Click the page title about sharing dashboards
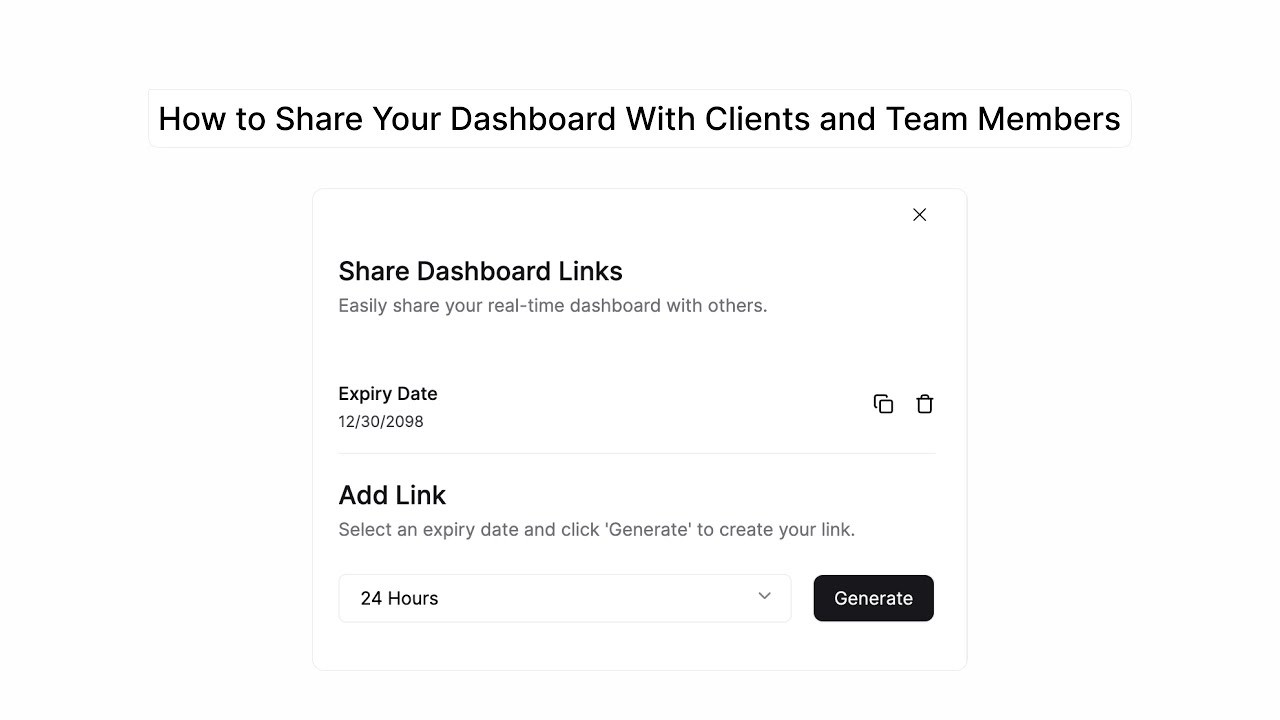This screenshot has height=720, width=1280. point(639,119)
